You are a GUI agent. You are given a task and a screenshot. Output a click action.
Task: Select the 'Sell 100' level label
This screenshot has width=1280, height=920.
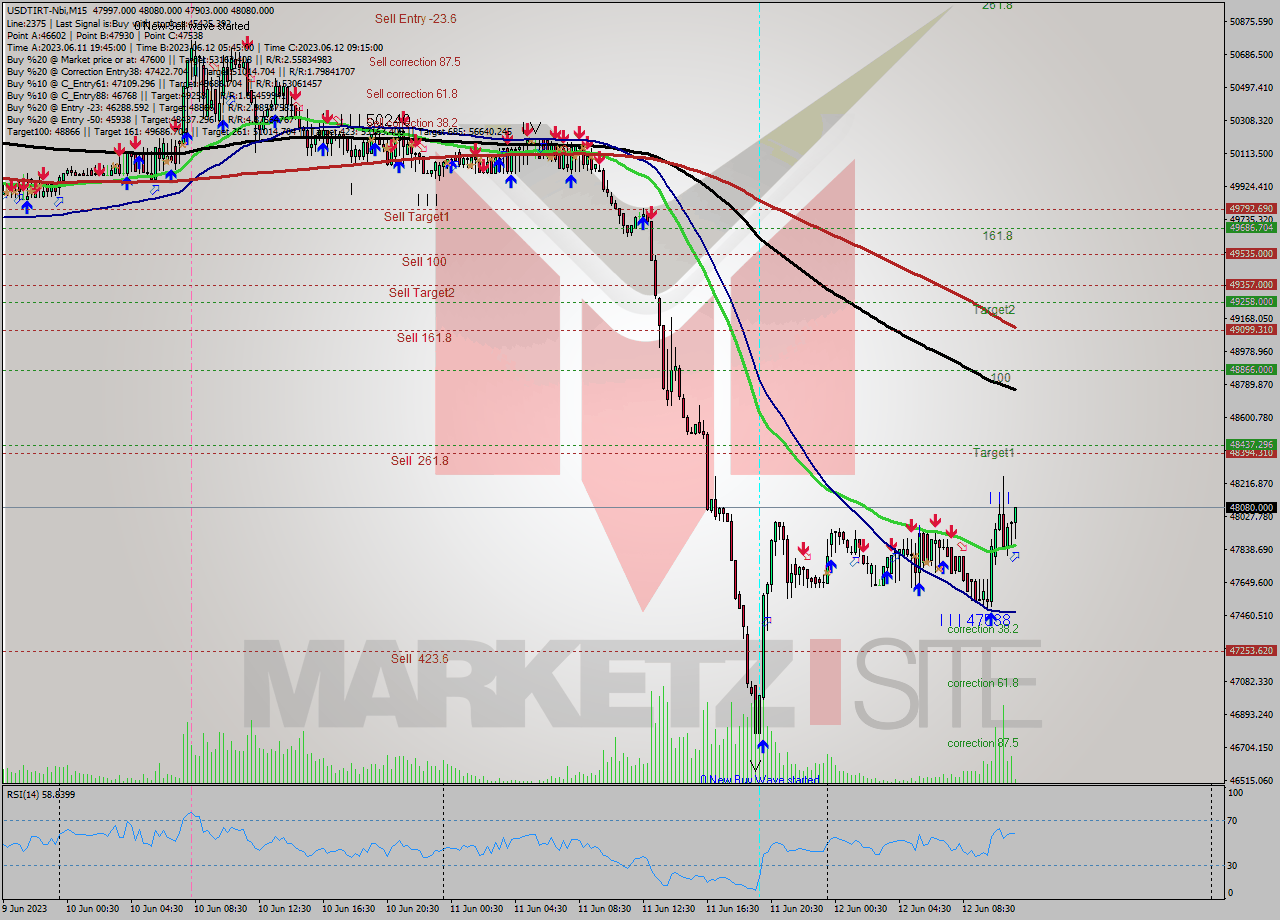point(424,262)
